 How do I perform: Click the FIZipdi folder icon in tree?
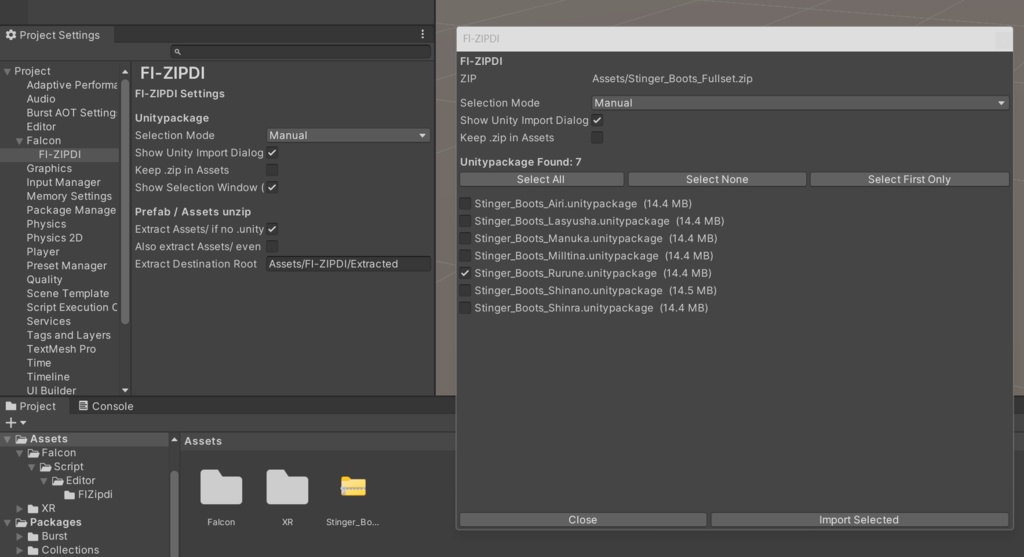(x=70, y=494)
